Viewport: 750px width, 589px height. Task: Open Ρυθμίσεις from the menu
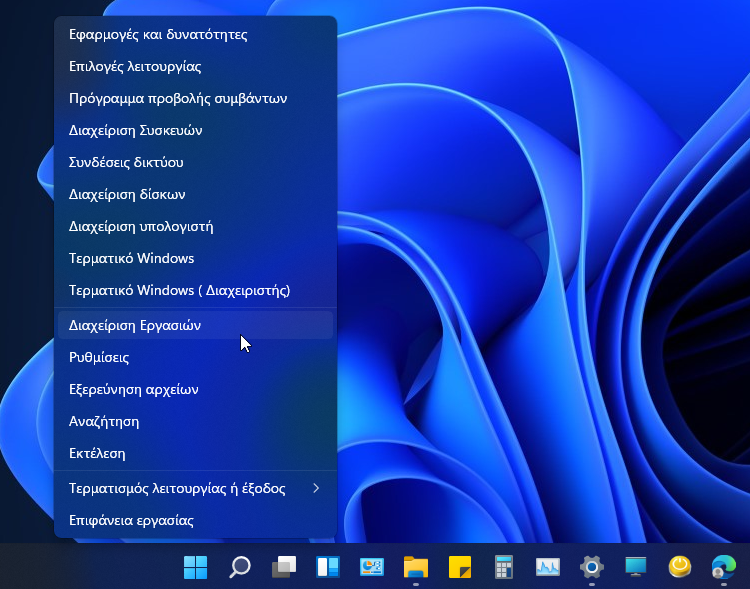(x=195, y=357)
